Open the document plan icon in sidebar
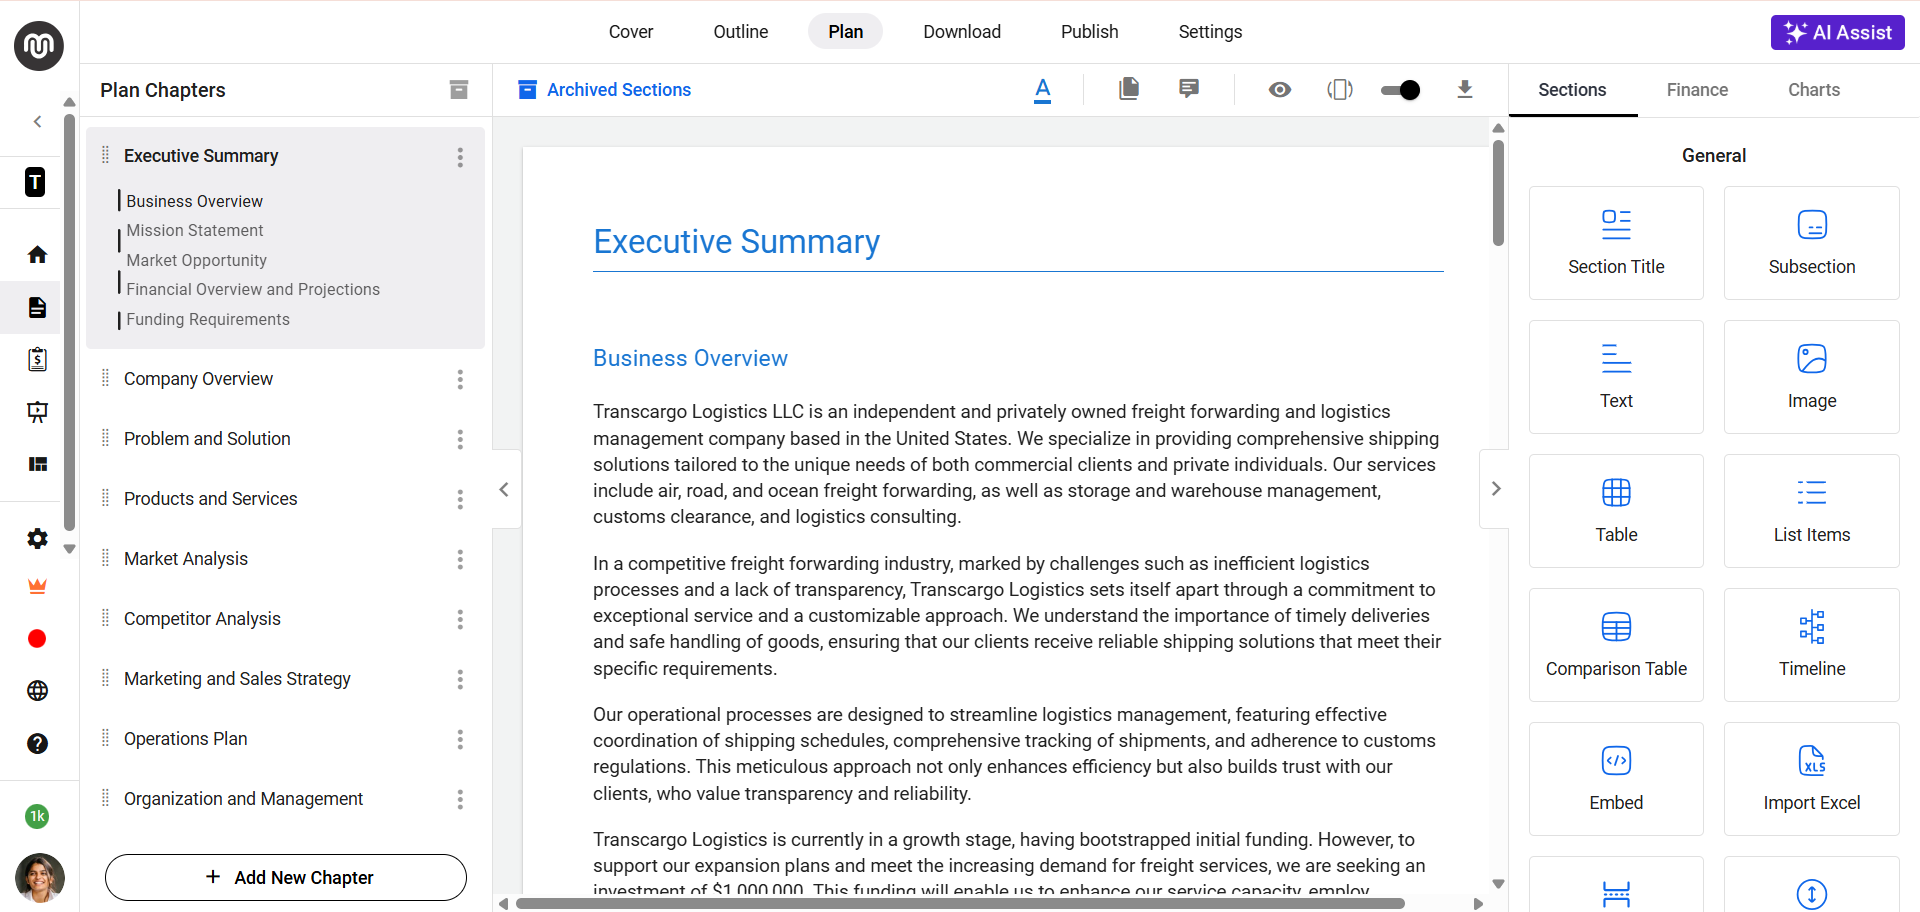The image size is (1920, 912). 37,307
